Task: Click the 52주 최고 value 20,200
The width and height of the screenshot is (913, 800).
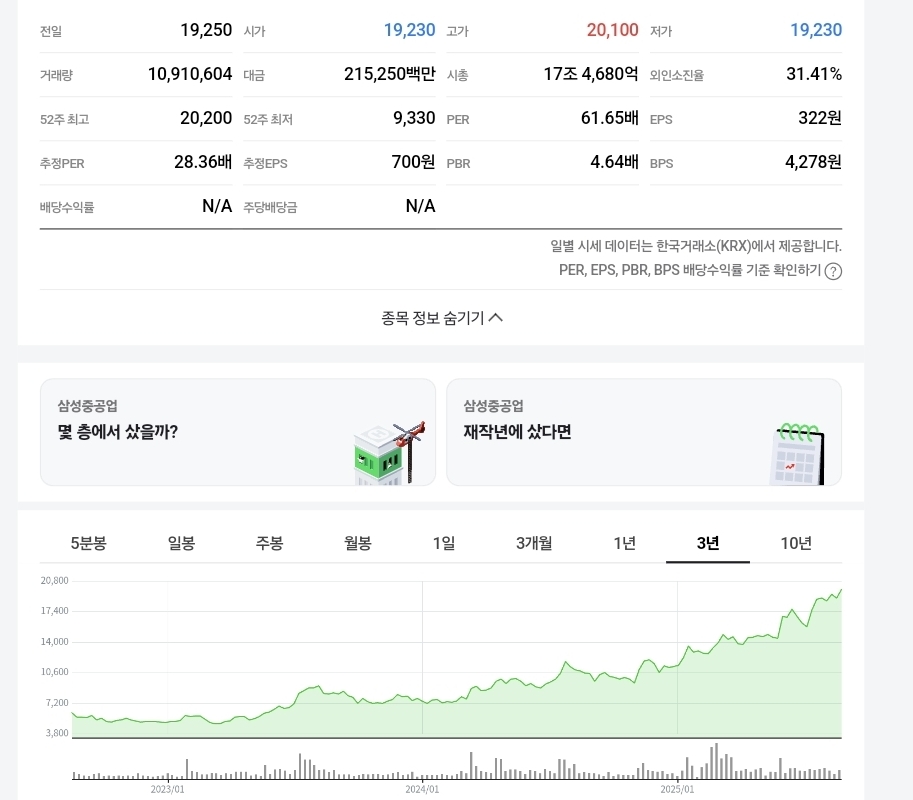Action: (x=206, y=118)
